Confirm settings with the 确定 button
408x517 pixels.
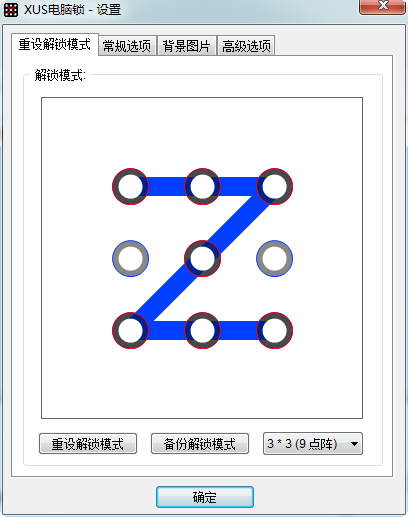pyautogui.click(x=205, y=497)
